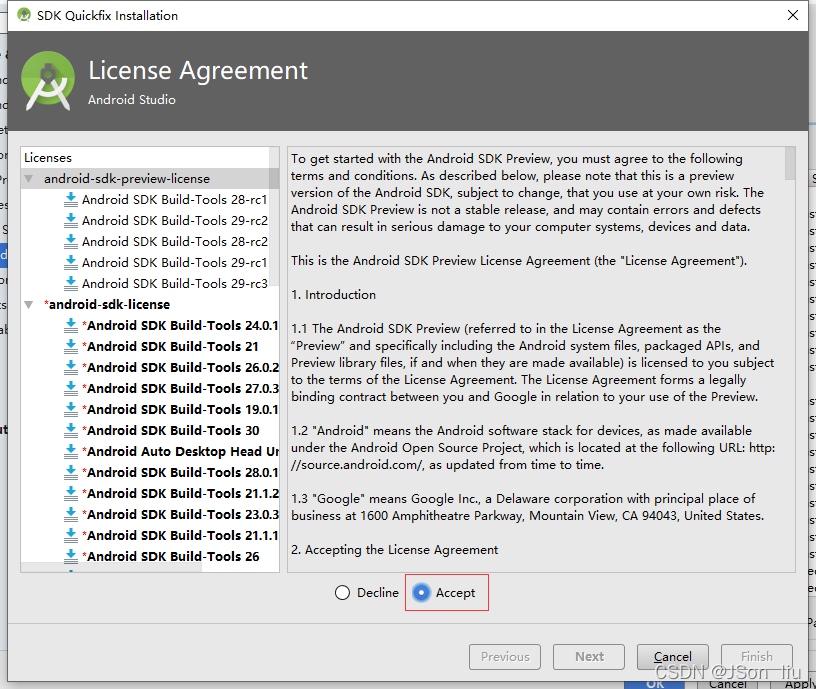Click download icon for Build-Tools 21

[70, 347]
